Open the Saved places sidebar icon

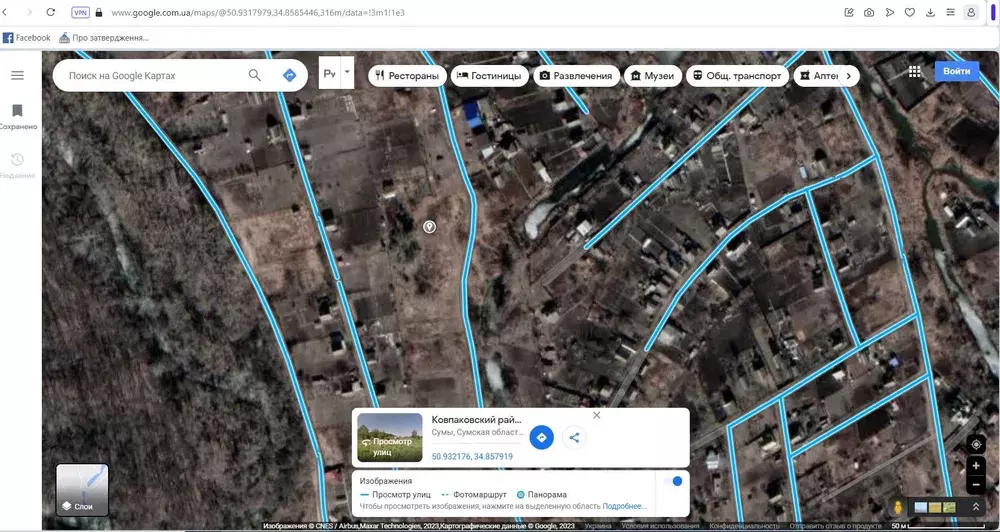(x=17, y=111)
